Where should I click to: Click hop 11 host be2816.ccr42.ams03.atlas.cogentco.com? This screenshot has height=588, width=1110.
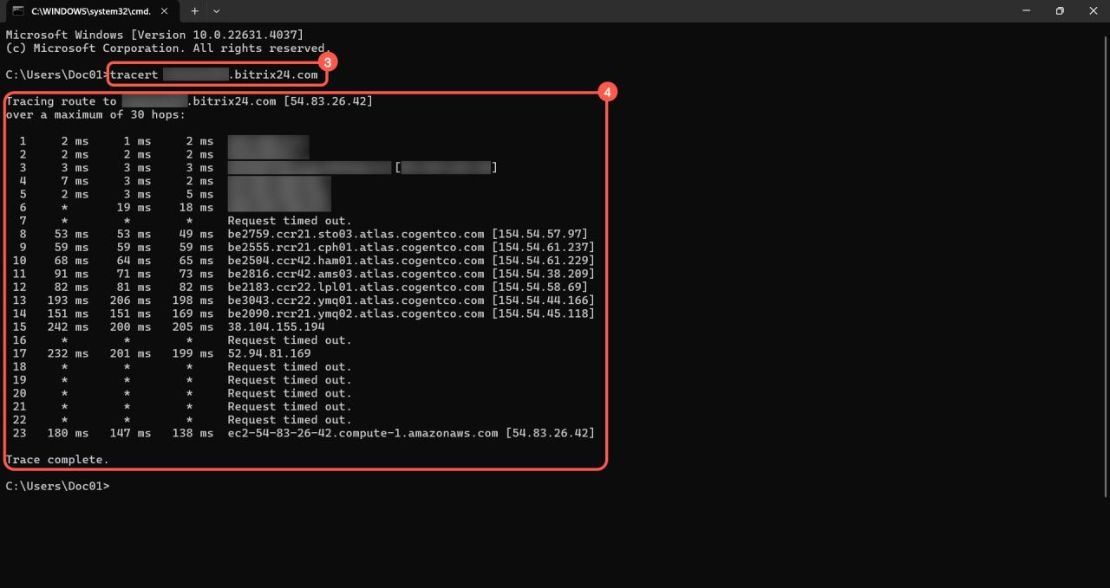pyautogui.click(x=356, y=274)
